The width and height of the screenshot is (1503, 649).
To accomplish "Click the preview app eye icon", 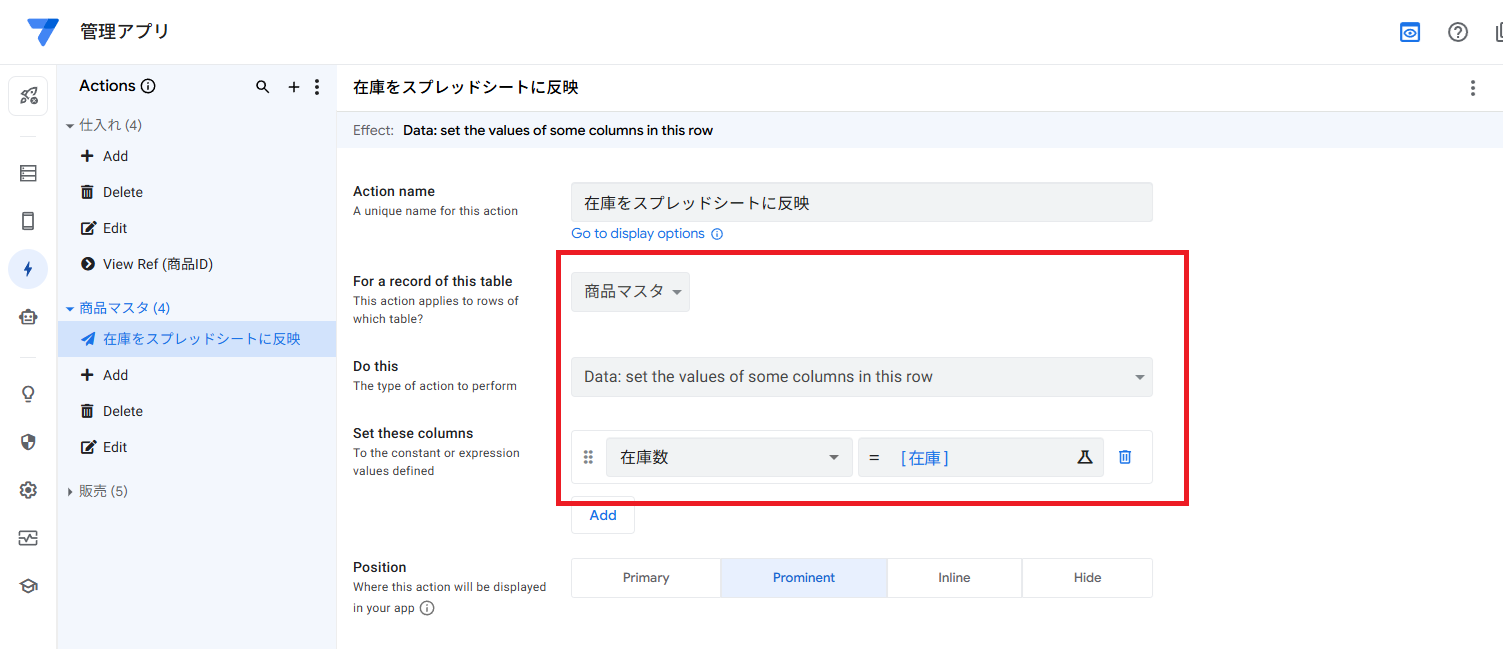I will [1410, 32].
